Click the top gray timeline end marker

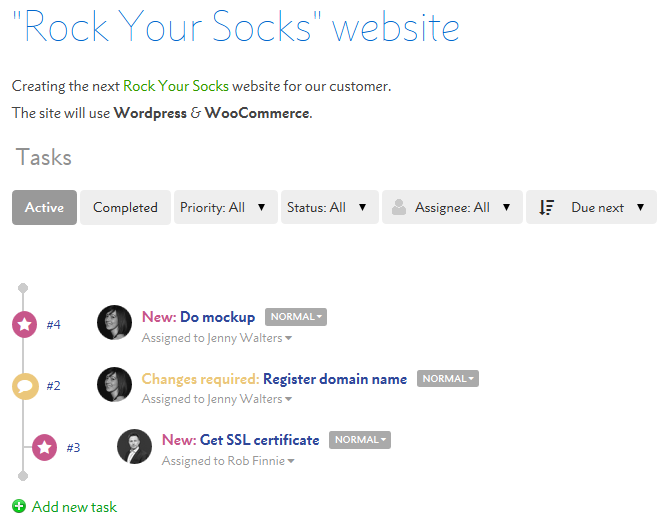(x=23, y=288)
